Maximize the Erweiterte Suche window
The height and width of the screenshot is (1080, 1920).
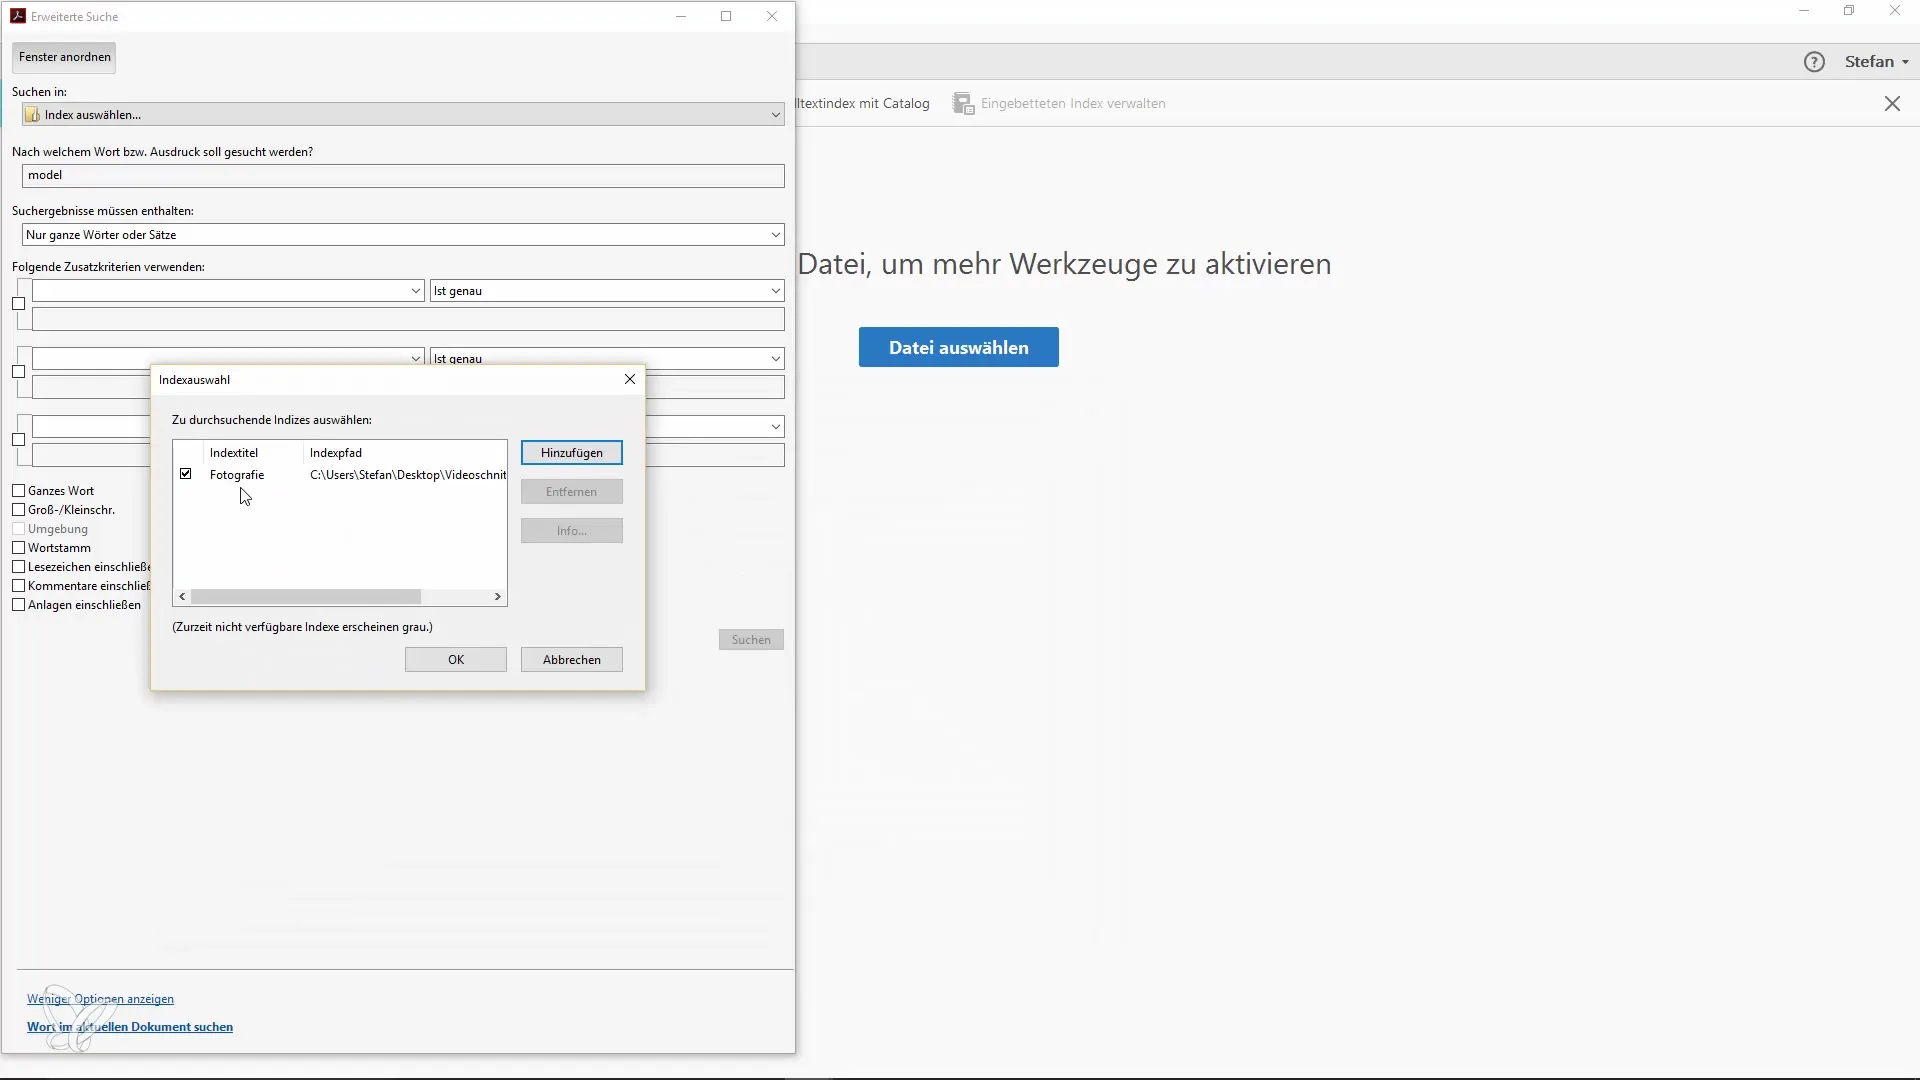[726, 16]
